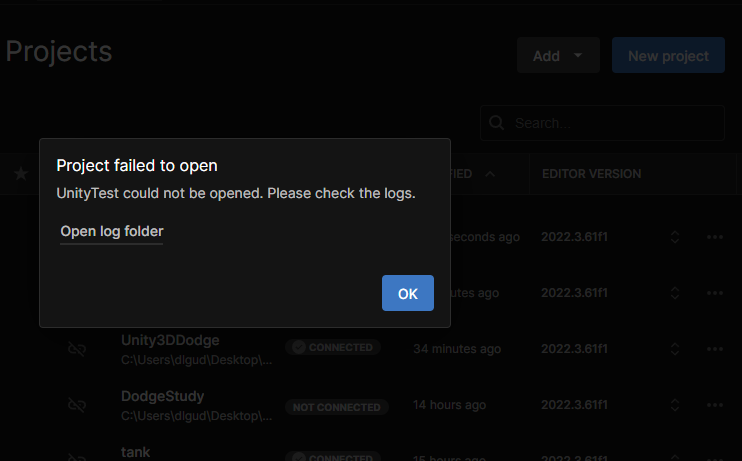The height and width of the screenshot is (461, 742).
Task: Change editor version for seconds-ago project
Action: click(675, 237)
